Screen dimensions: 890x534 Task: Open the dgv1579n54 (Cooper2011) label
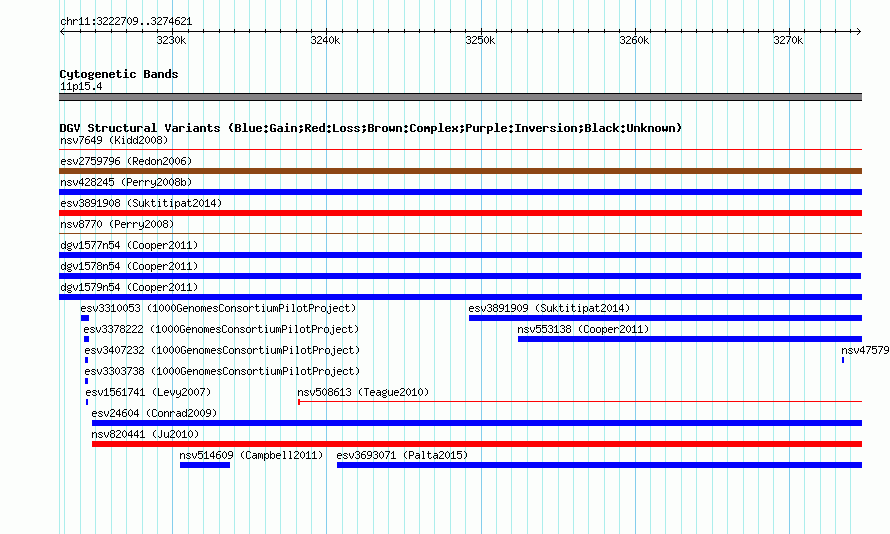coord(129,287)
